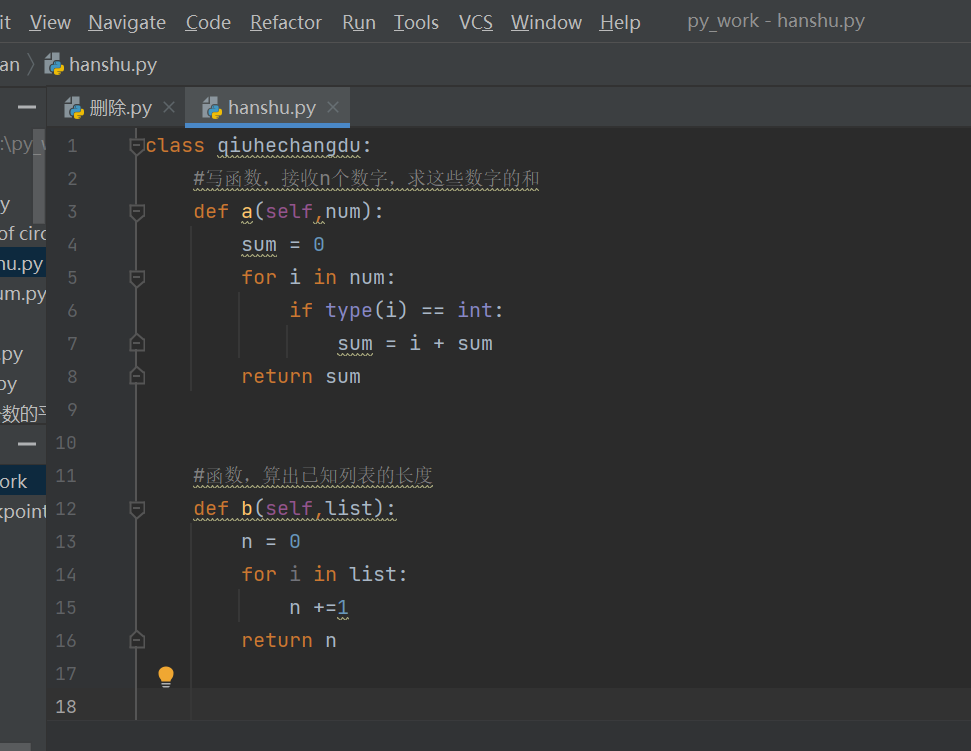The height and width of the screenshot is (751, 971).
Task: Select the file ending um.py in project tree
Action: click(x=23, y=293)
